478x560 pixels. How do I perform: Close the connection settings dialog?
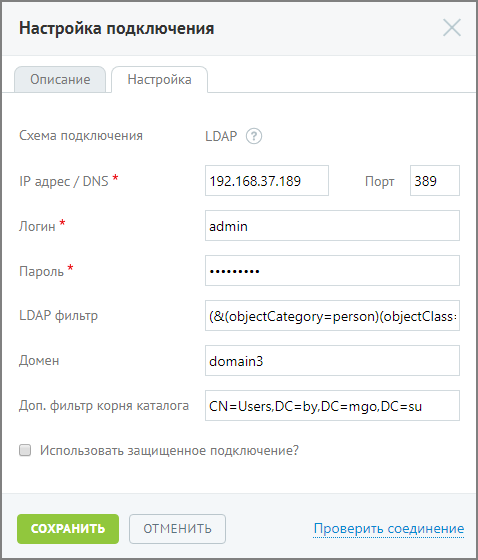(452, 28)
